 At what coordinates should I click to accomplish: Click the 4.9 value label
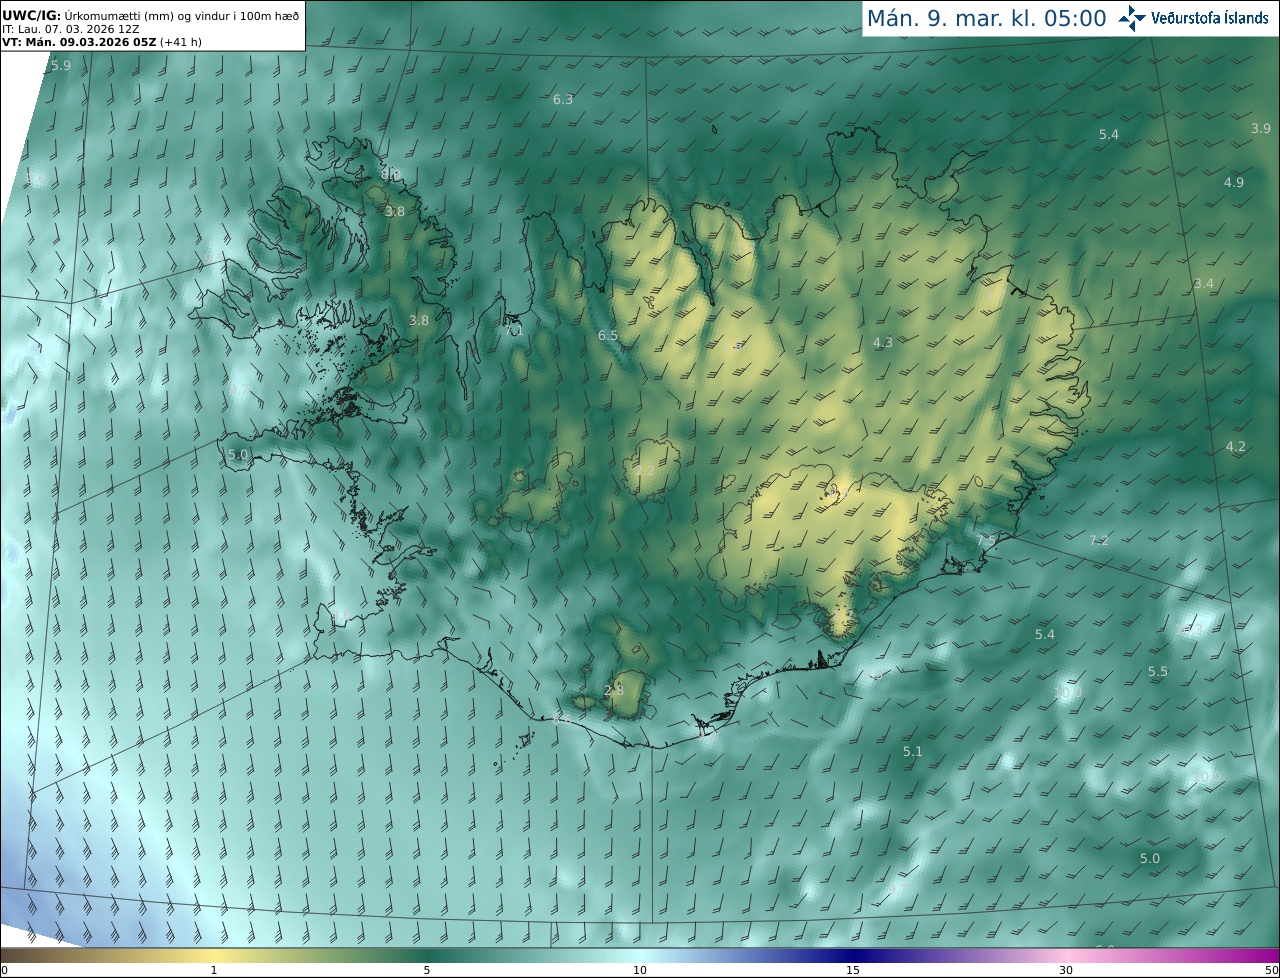[x=1234, y=182]
